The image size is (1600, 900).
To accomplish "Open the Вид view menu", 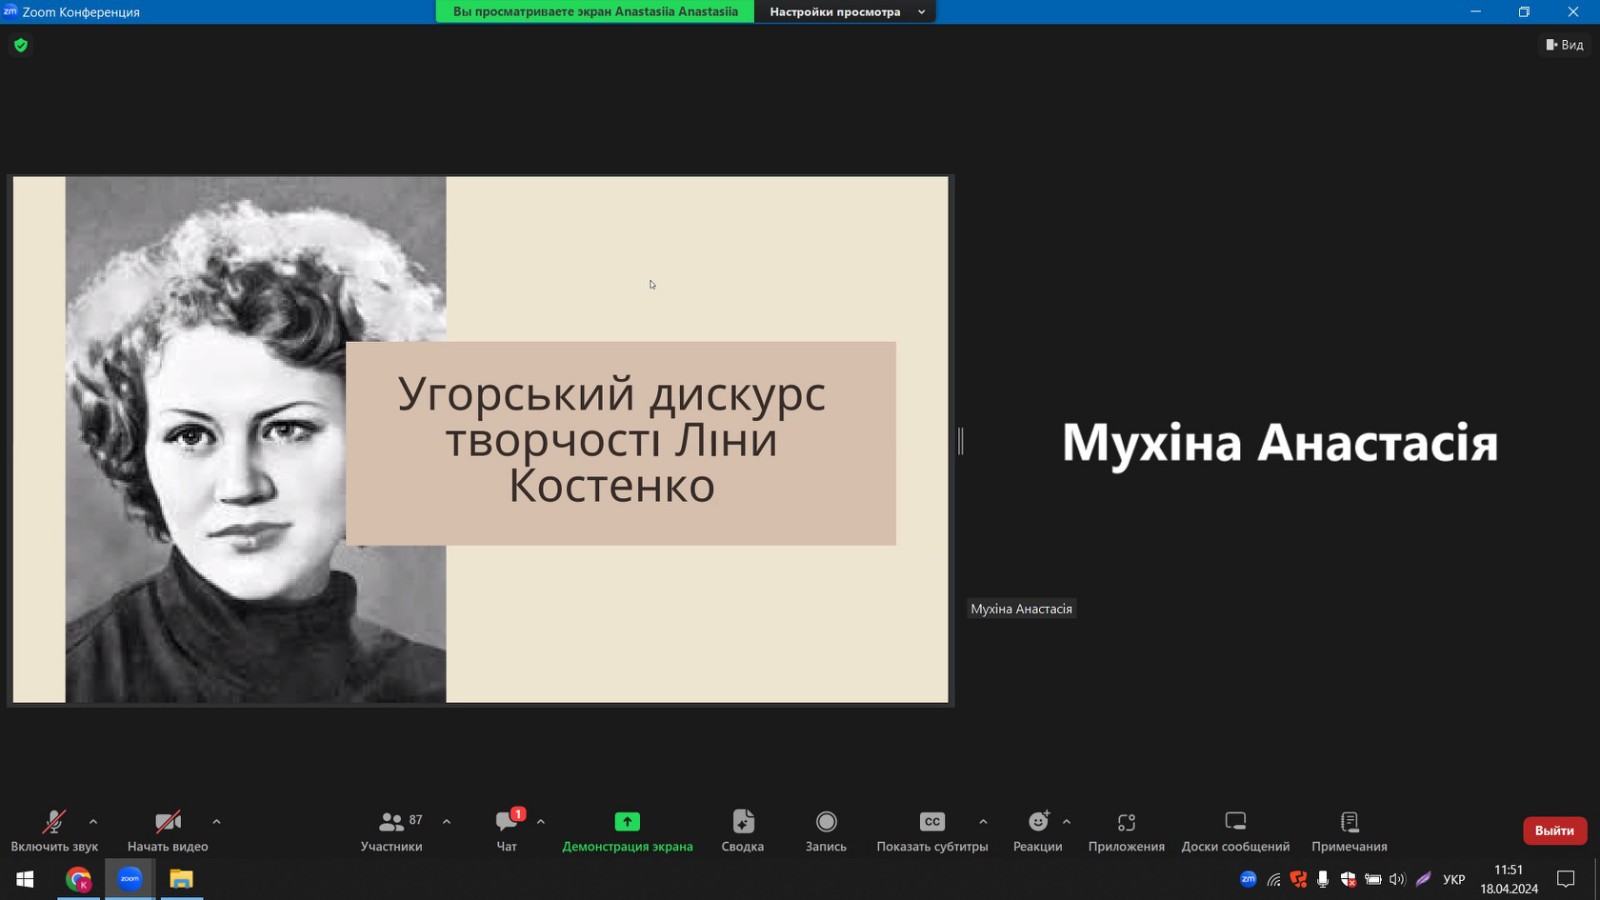I will pos(1565,45).
